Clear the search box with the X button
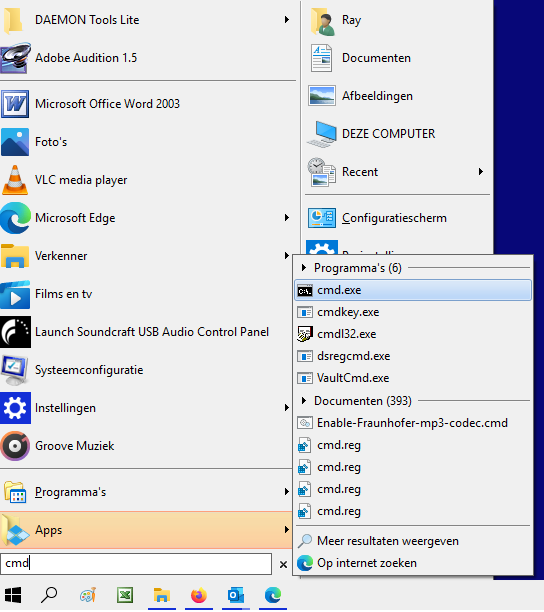 pos(283,565)
